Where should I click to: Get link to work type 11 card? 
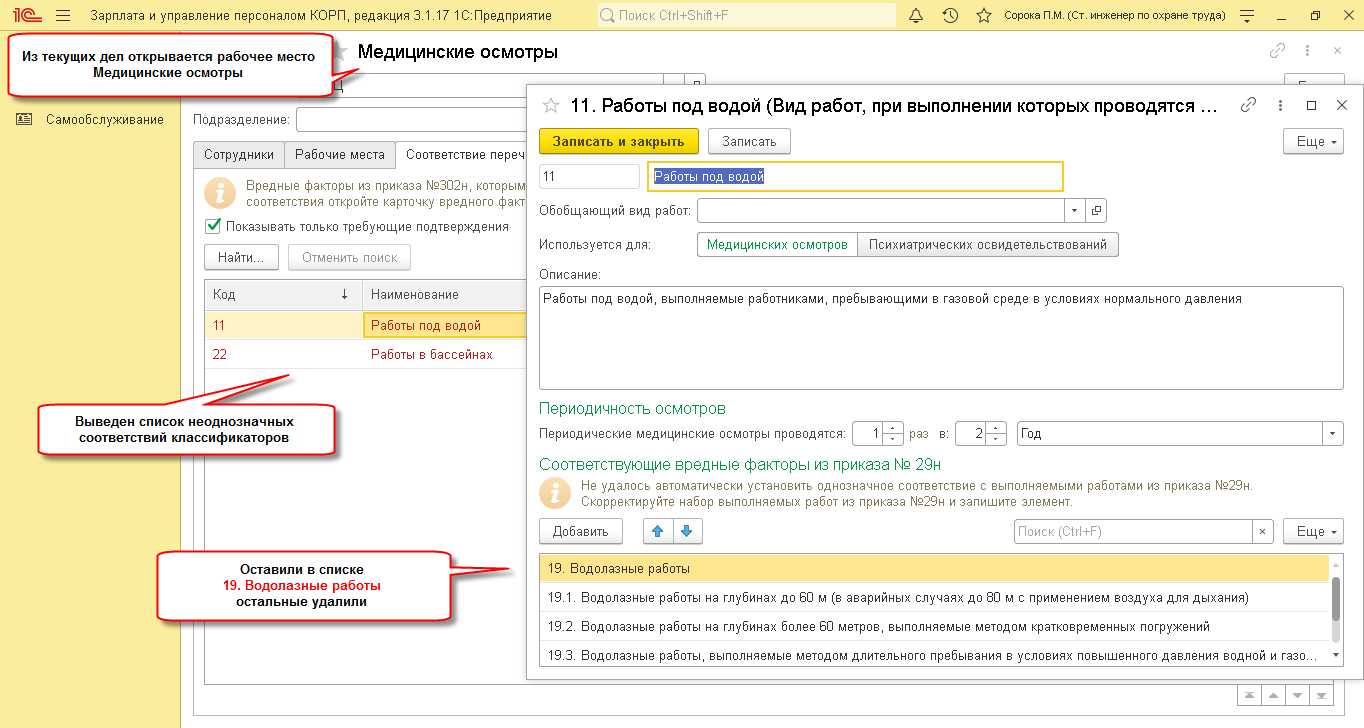tap(1248, 105)
